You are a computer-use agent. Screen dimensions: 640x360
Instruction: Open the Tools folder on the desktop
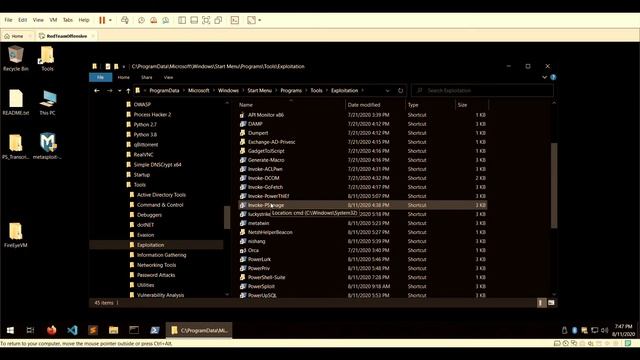(x=47, y=58)
